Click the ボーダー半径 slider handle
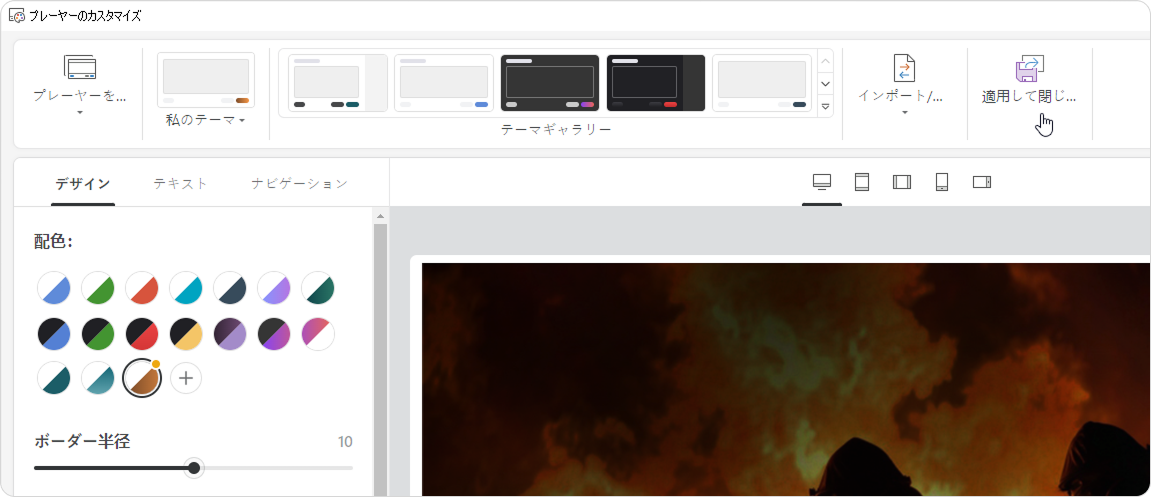This screenshot has width=1151, height=497. pyautogui.click(x=194, y=468)
